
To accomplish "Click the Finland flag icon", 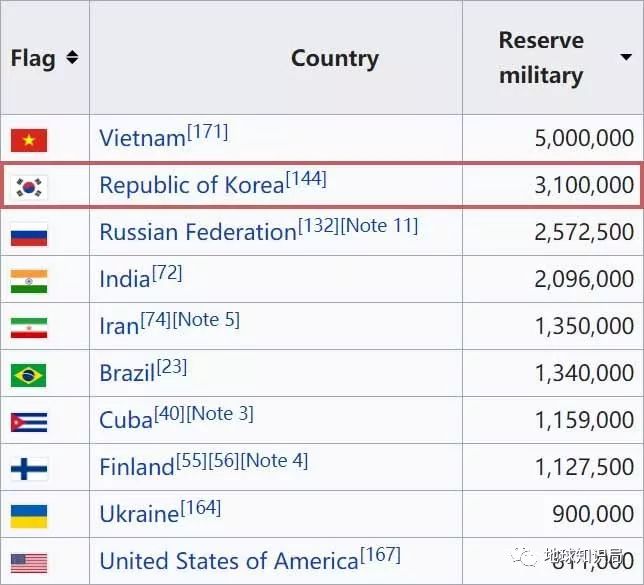I will click(29, 468).
